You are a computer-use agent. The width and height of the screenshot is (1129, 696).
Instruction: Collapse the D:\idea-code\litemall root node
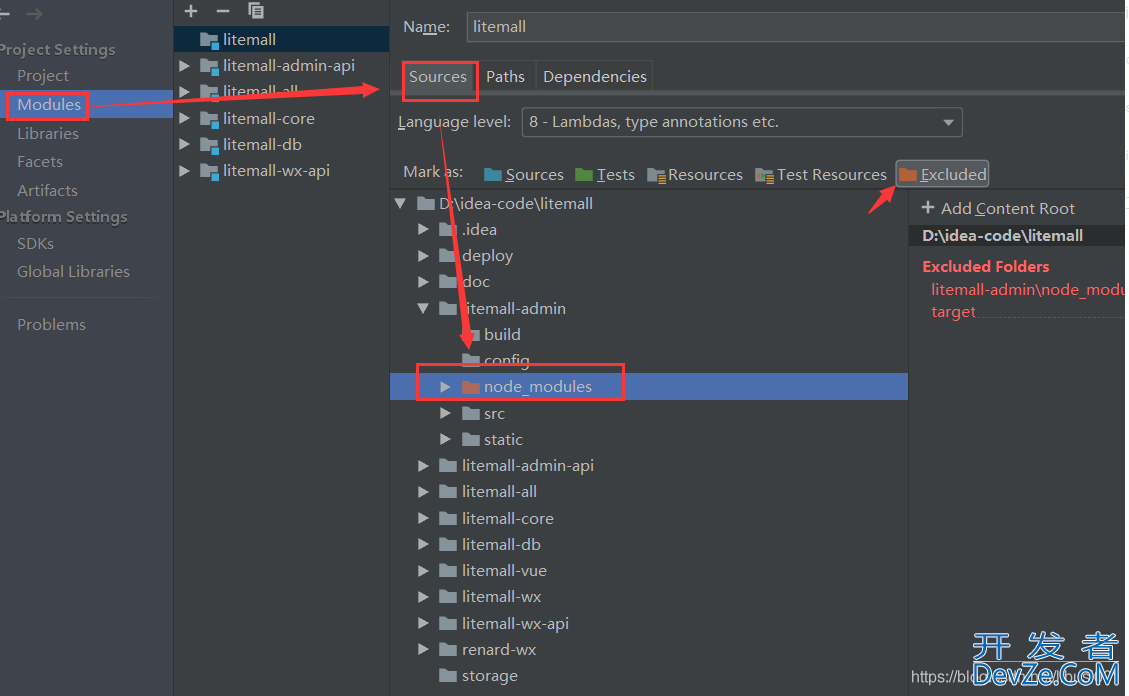click(x=400, y=204)
